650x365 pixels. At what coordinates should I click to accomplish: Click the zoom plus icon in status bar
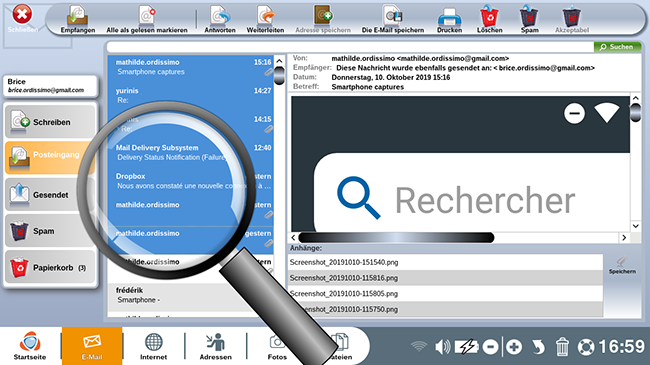(514, 347)
